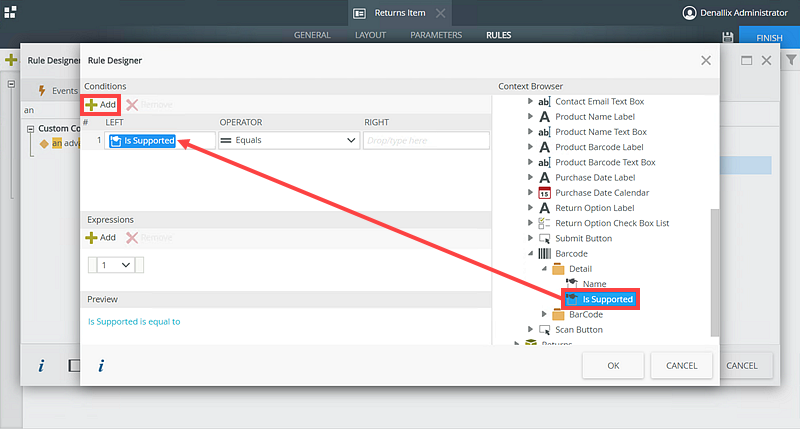Switch to the GENERAL tab
This screenshot has width=800, height=429.
(312, 35)
